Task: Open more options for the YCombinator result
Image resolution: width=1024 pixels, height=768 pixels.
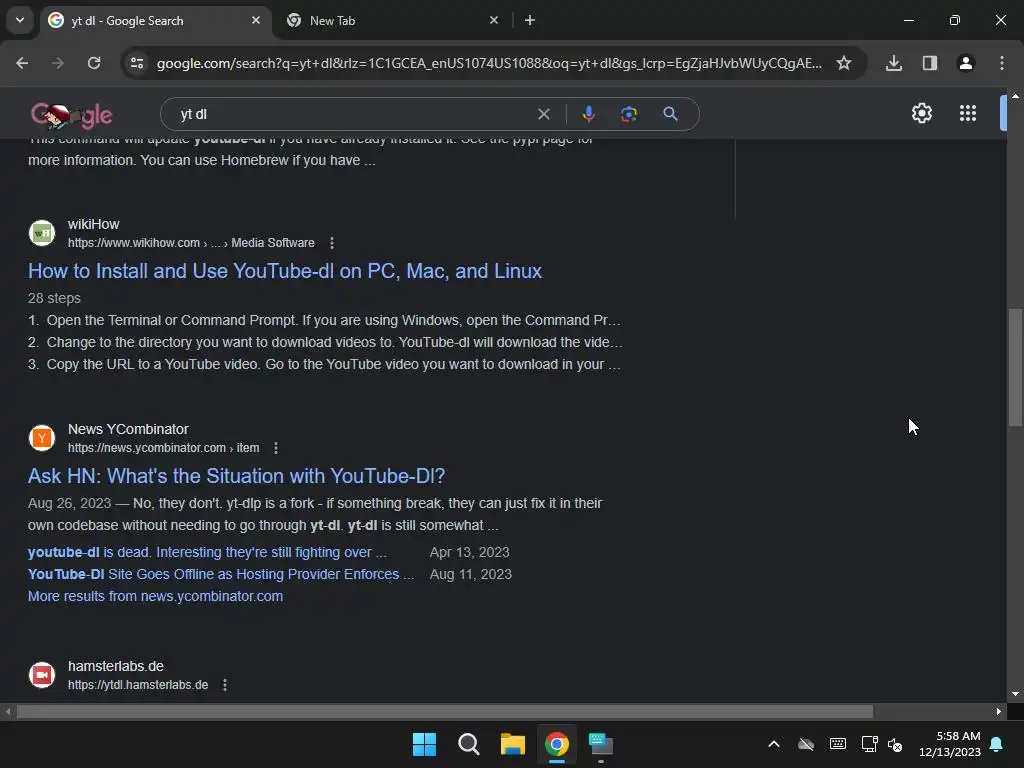Action: tap(276, 448)
